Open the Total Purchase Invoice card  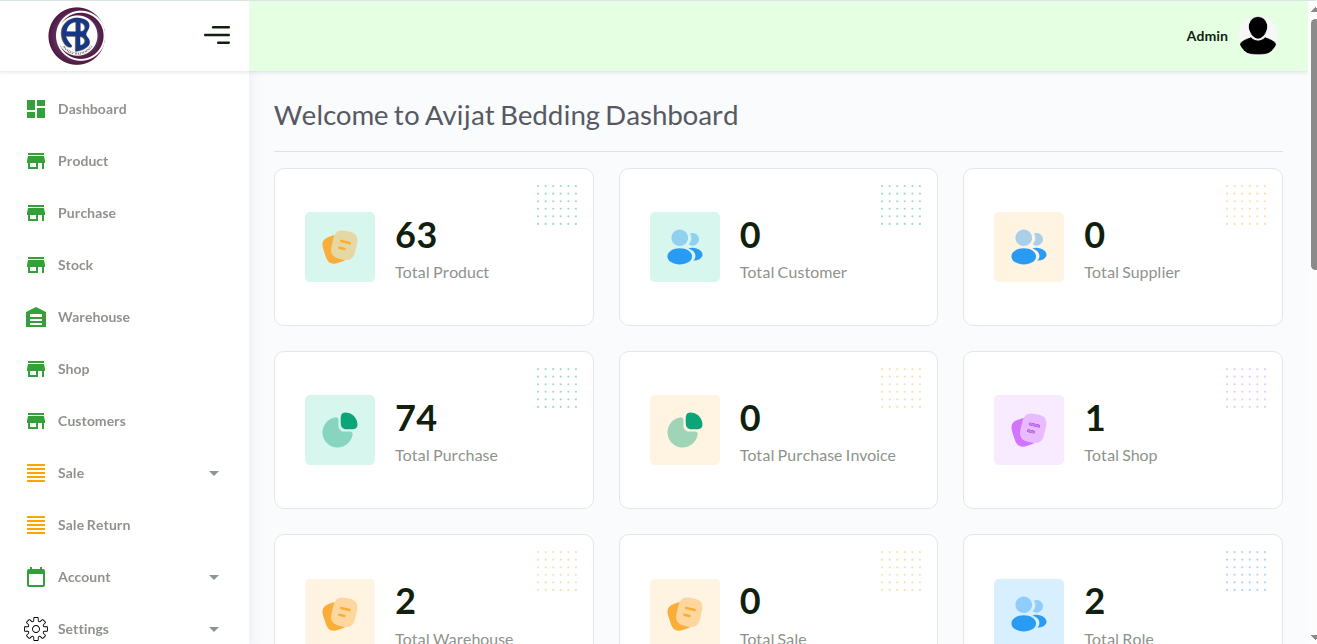point(778,430)
